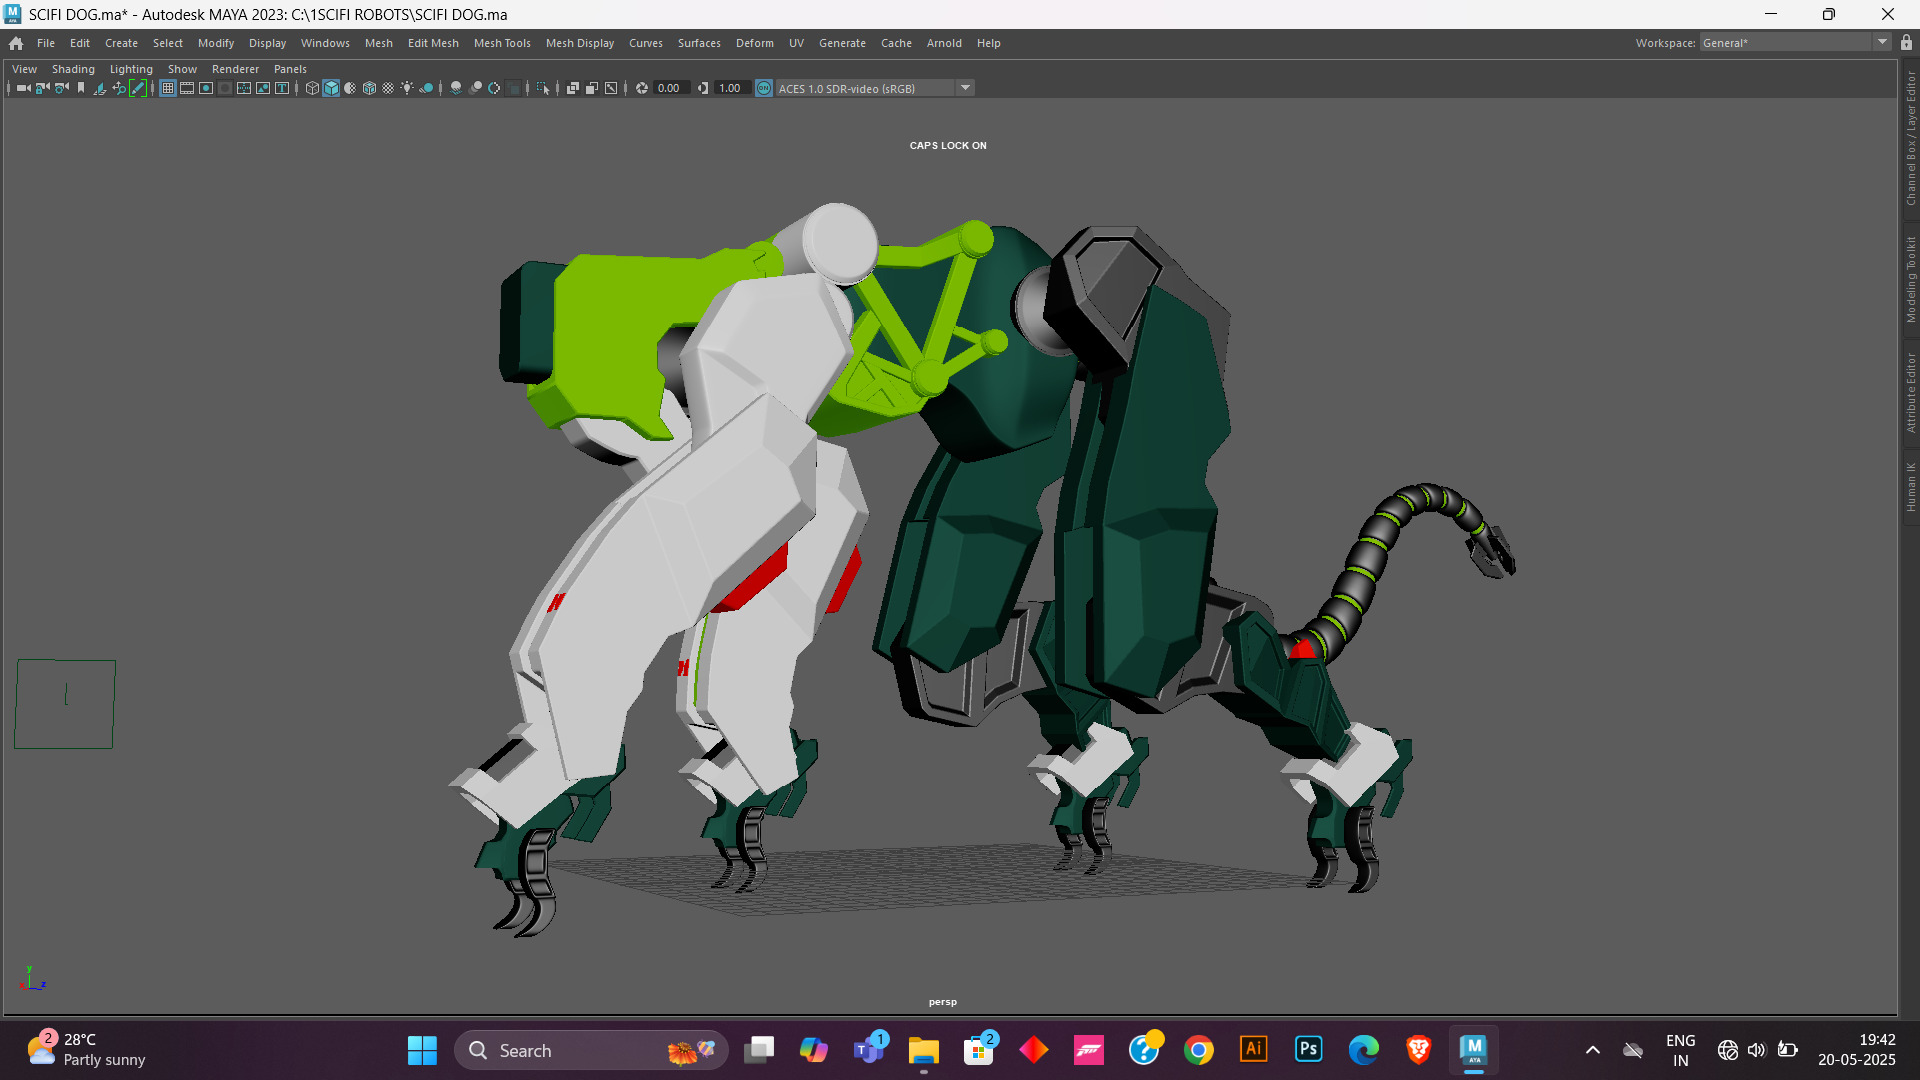Click the Exposure reset icon
The width and height of the screenshot is (1920, 1080).
click(x=642, y=88)
